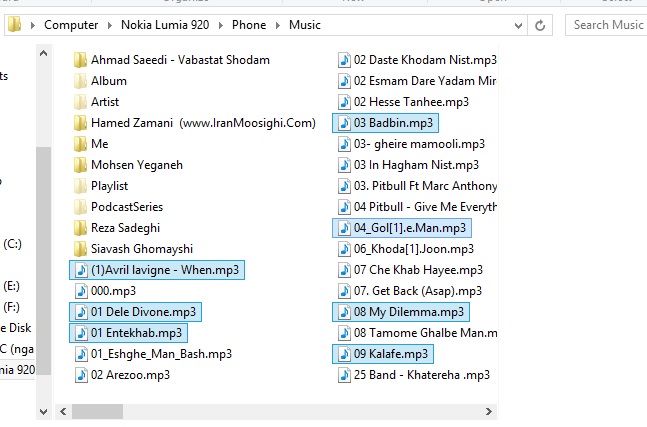Refresh the Music folder view
This screenshot has height=427, width=647.
click(x=541, y=25)
